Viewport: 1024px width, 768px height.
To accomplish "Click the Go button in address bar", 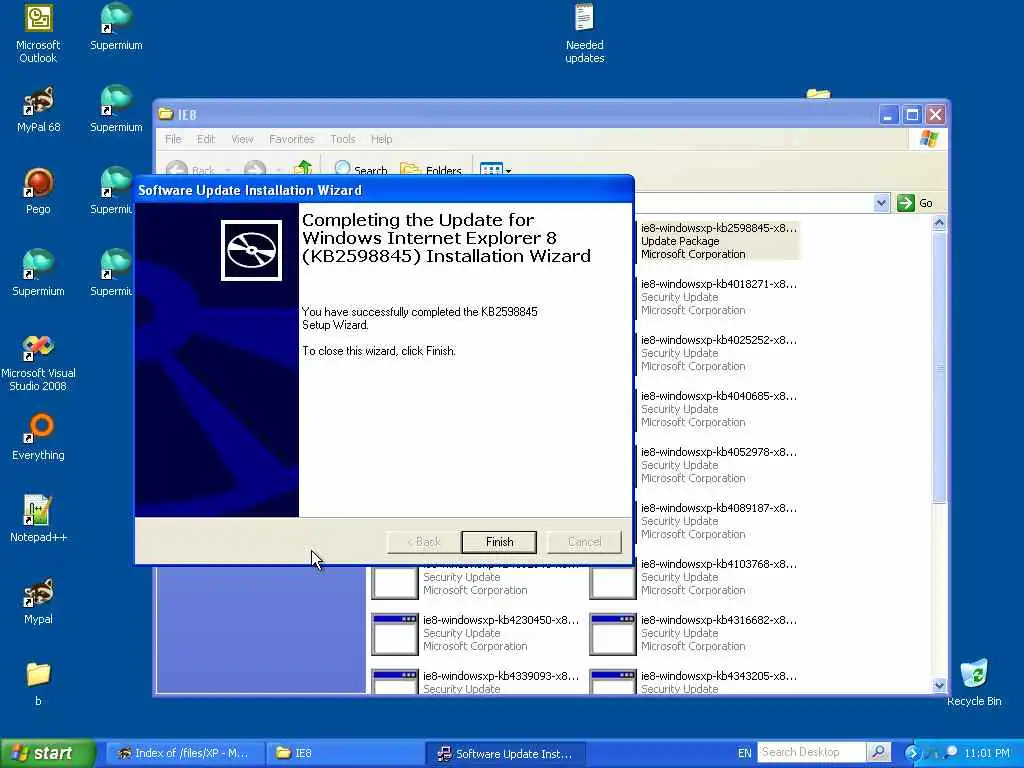I will point(915,203).
